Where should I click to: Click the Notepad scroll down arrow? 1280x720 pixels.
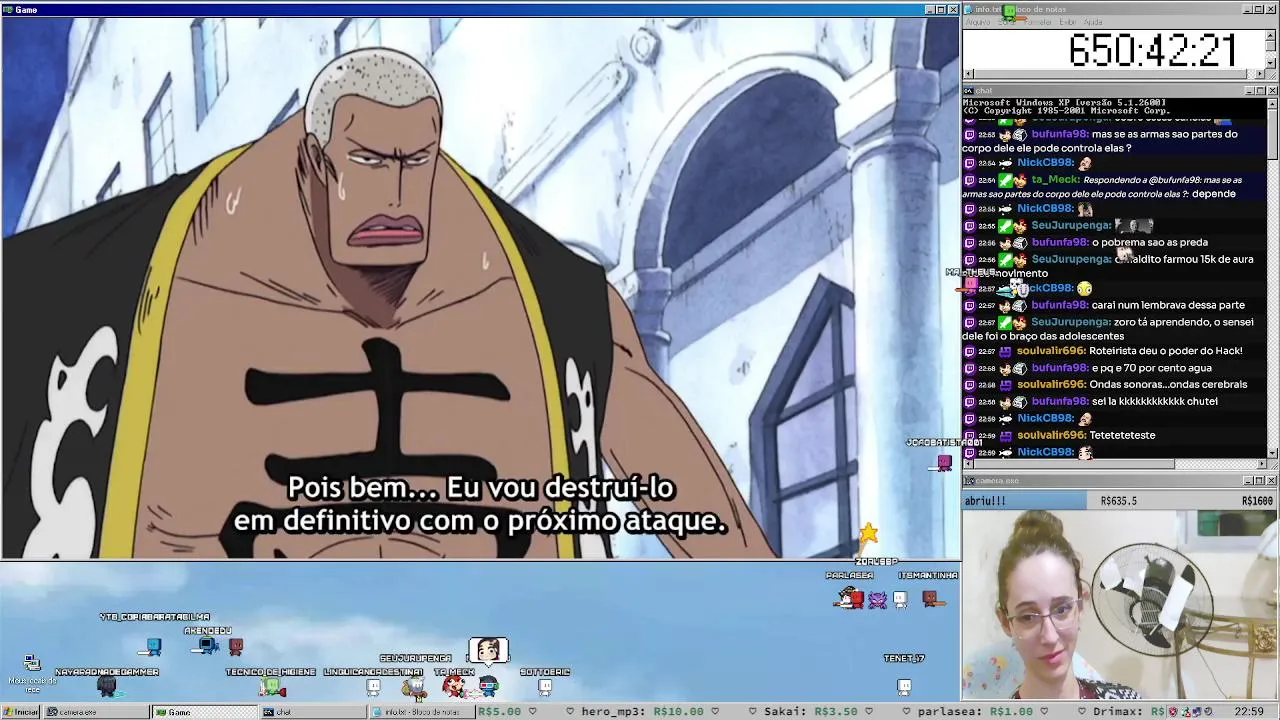tap(1272, 63)
